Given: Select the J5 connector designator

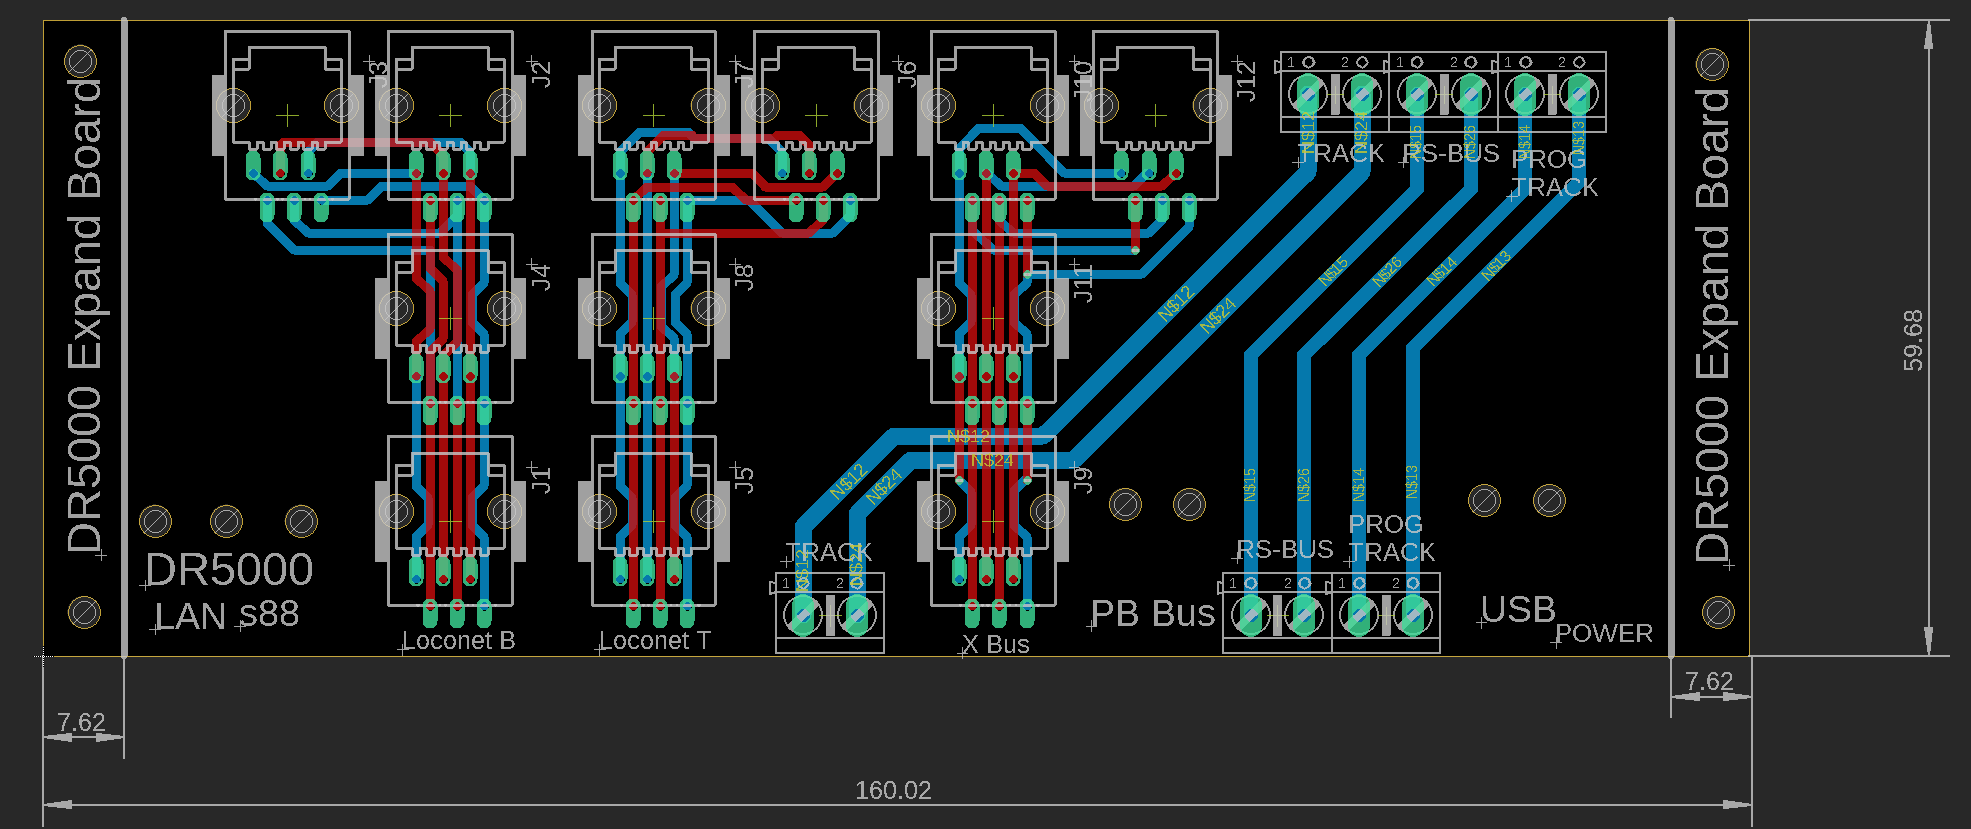Looking at the screenshot, I should tap(743, 478).
